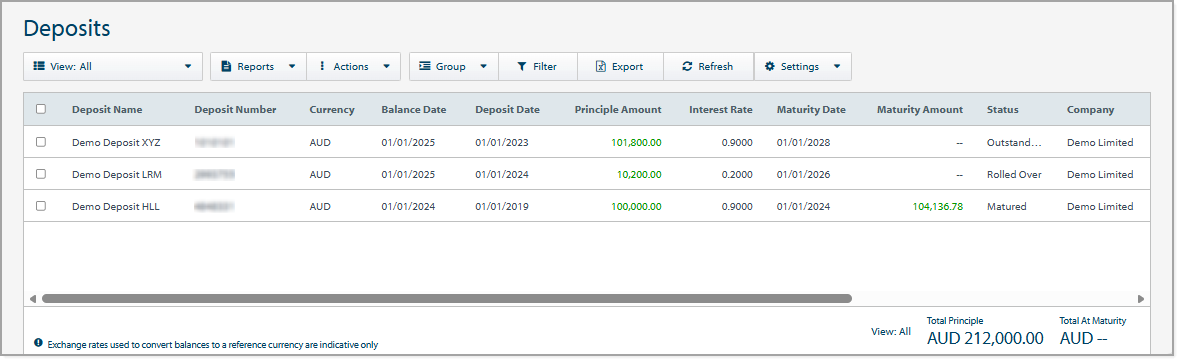
Task: Click the horizontal scrollbar thumb
Action: [446, 299]
